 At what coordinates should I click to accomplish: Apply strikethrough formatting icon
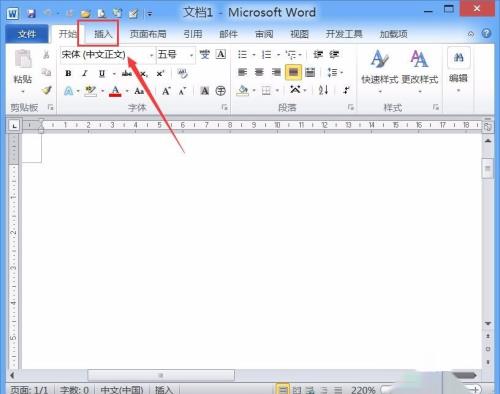click(x=127, y=73)
